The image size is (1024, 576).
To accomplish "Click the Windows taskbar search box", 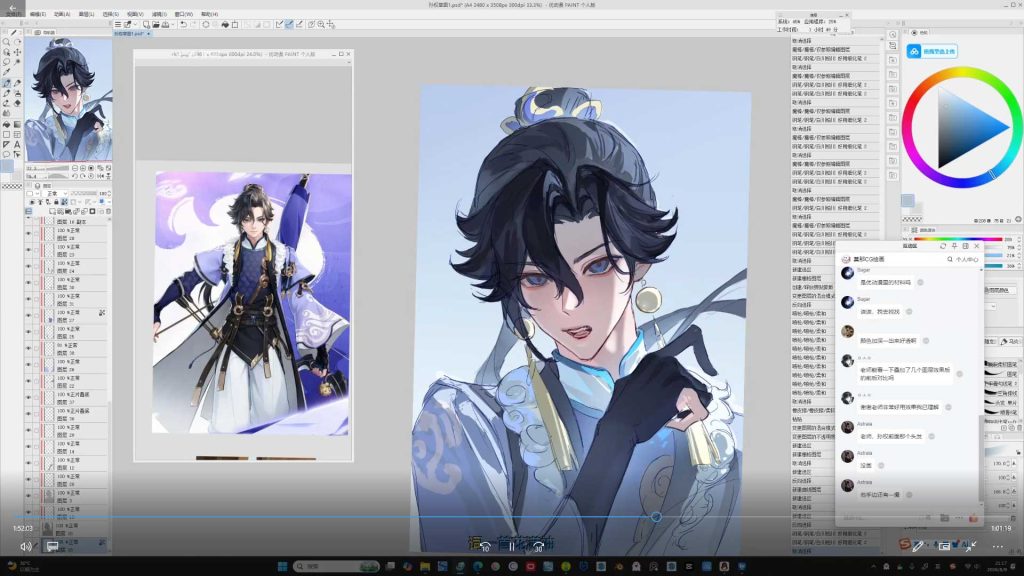I will pyautogui.click(x=336, y=566).
